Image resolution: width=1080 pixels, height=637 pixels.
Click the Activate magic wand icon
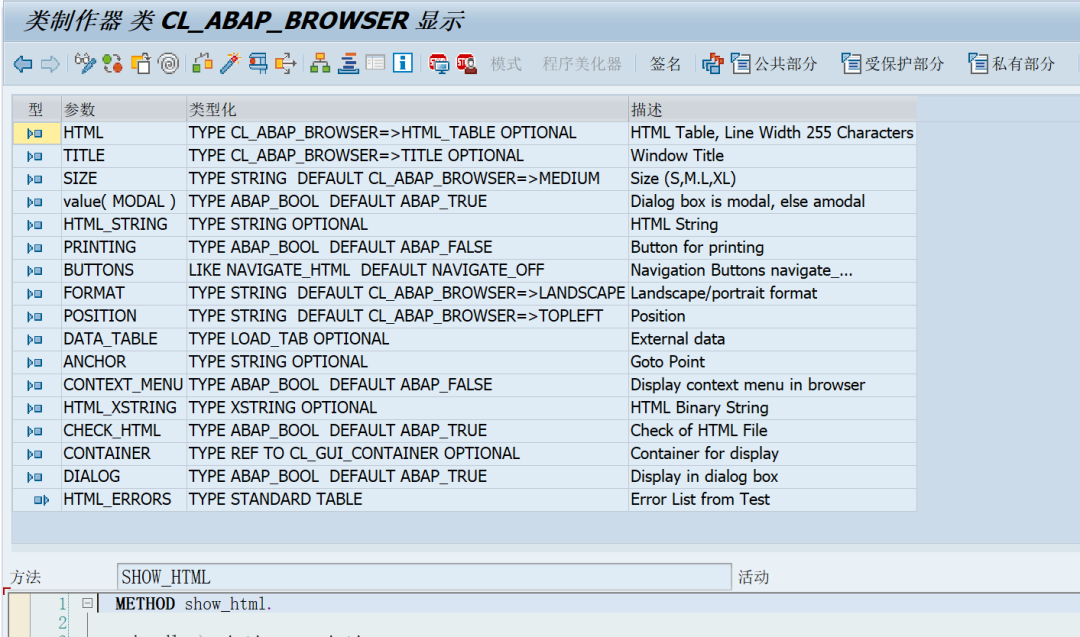click(230, 64)
